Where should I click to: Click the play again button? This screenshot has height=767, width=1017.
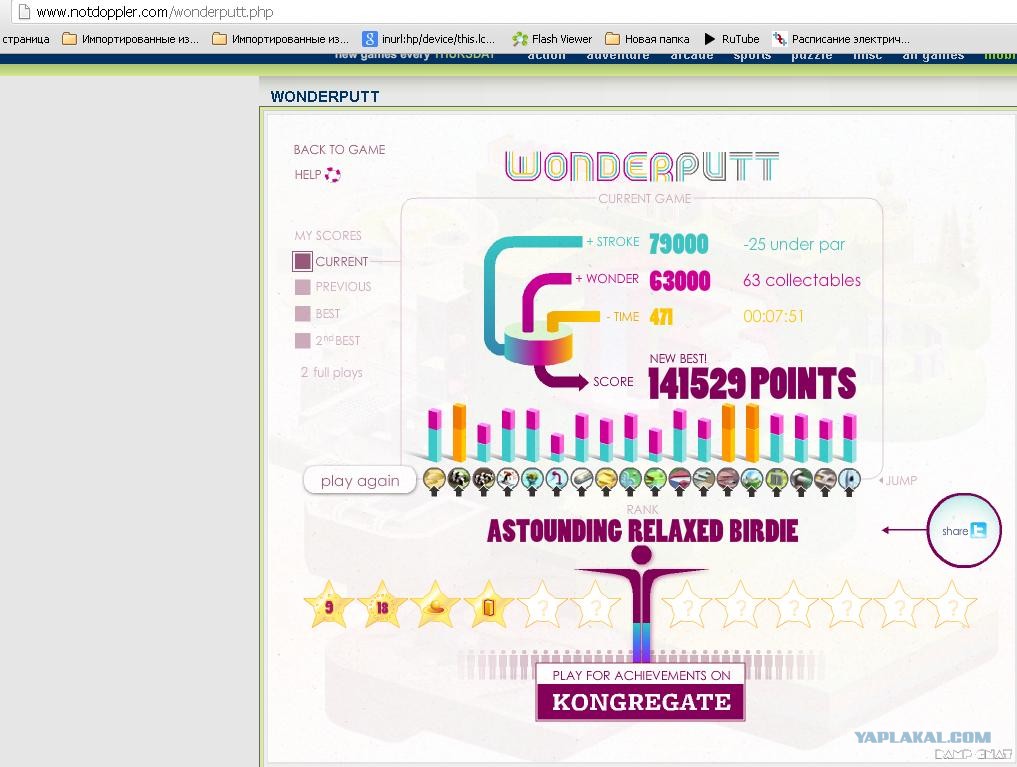tap(360, 480)
